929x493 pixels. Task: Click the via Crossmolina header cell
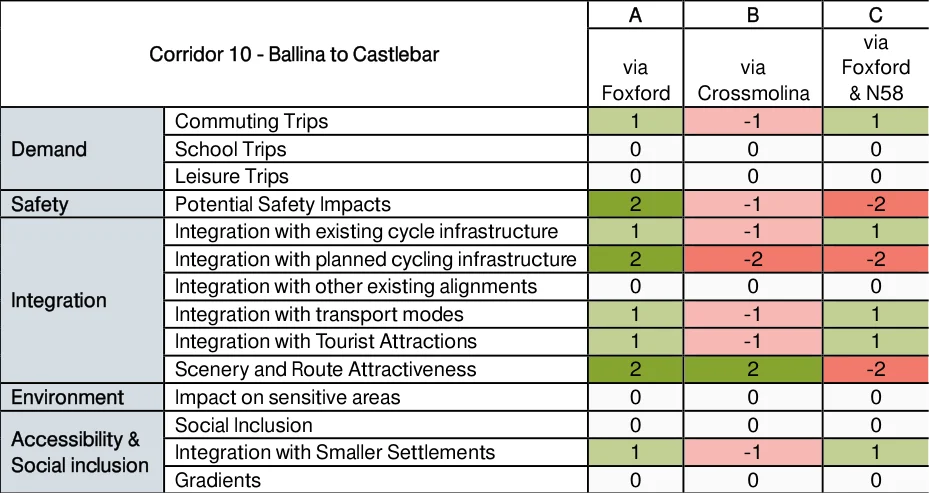[x=752, y=68]
